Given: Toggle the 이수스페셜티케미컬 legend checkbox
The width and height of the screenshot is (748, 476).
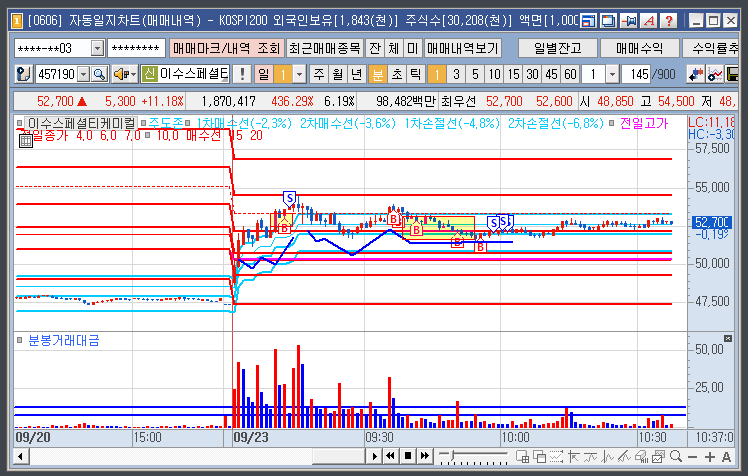Looking at the screenshot, I should [20, 124].
